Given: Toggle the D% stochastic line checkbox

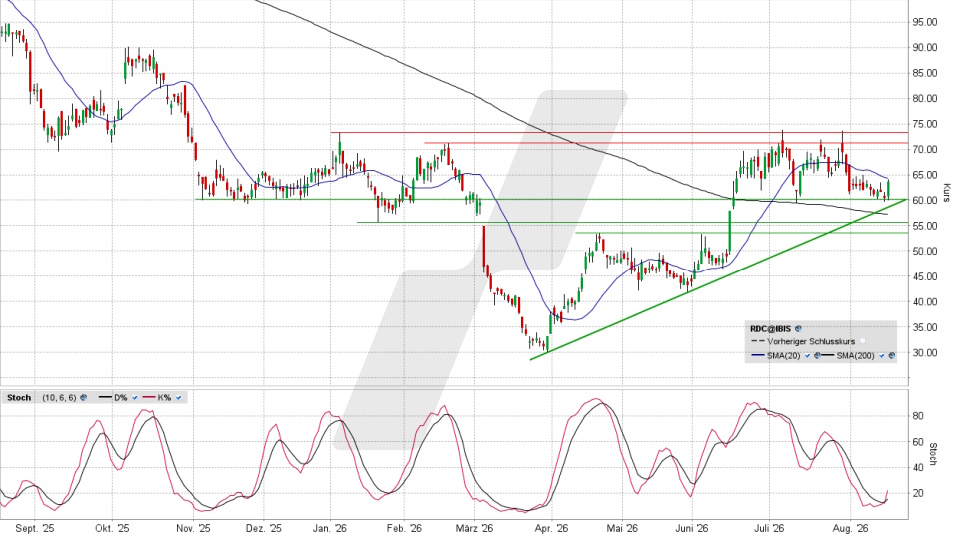Looking at the screenshot, I should tap(135, 397).
